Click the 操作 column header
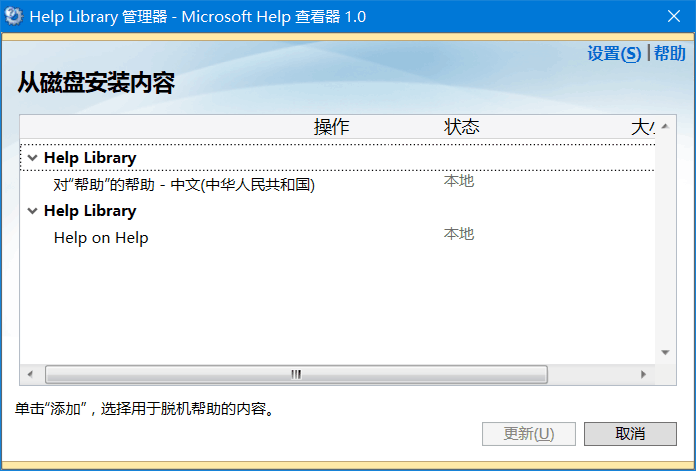 point(332,127)
